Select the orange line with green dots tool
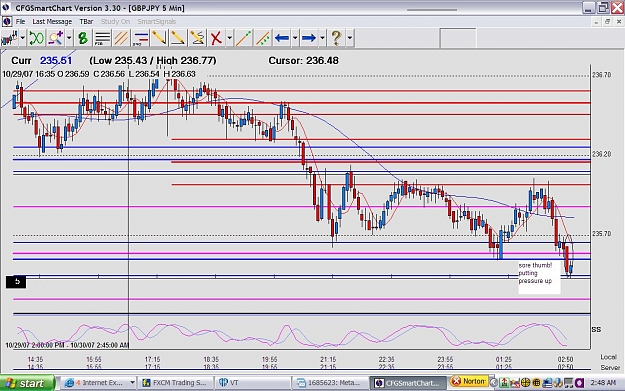This screenshot has height=391, width=625. [263, 38]
